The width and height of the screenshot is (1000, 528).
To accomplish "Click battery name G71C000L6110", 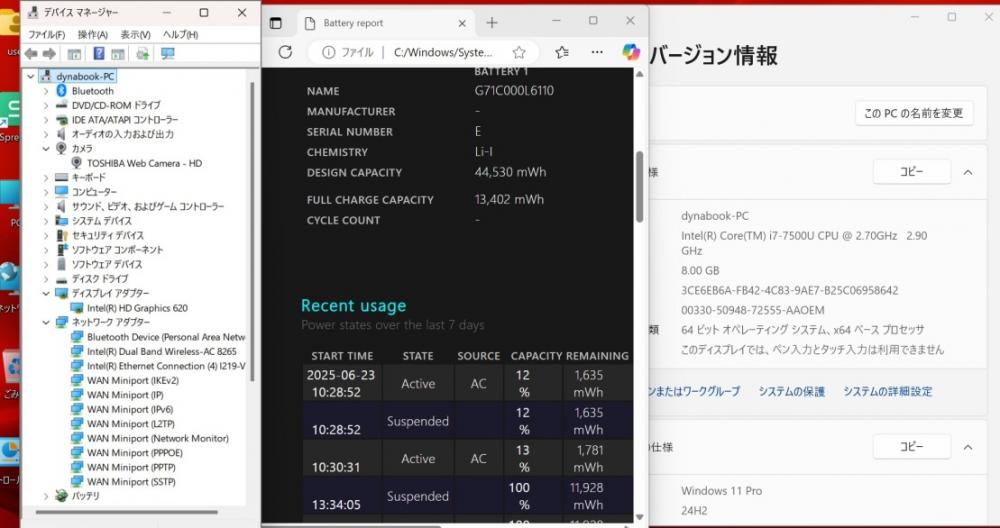I will 514,91.
